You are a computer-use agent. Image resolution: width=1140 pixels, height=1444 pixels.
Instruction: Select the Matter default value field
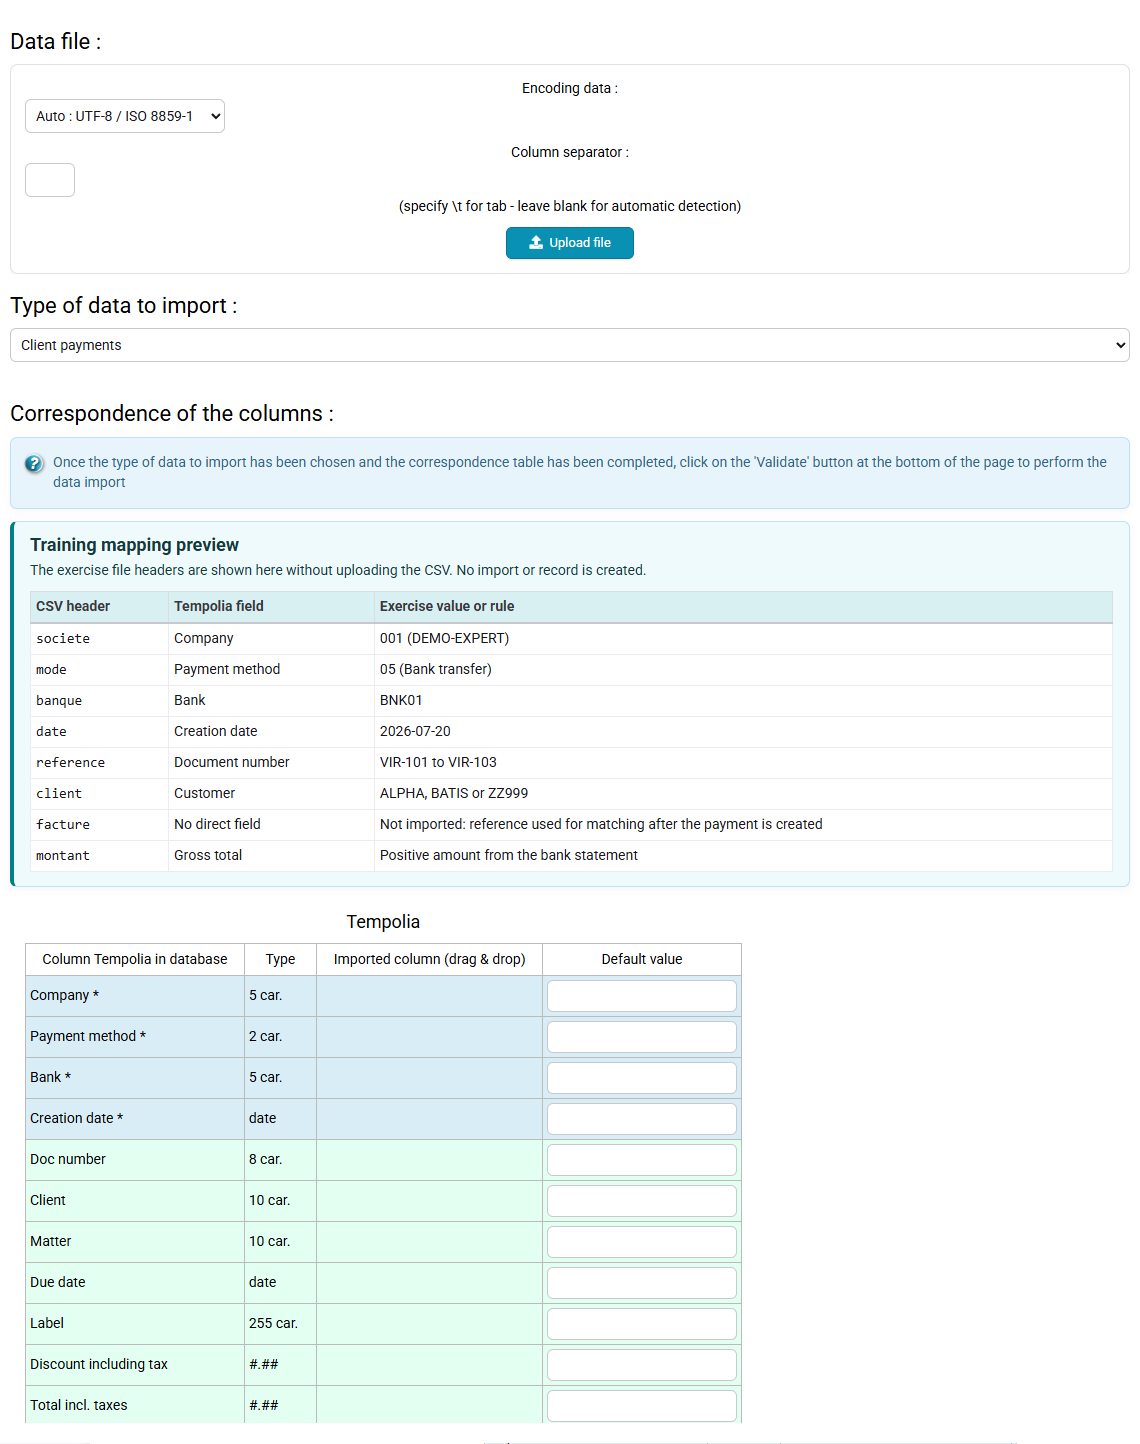pyautogui.click(x=642, y=1242)
